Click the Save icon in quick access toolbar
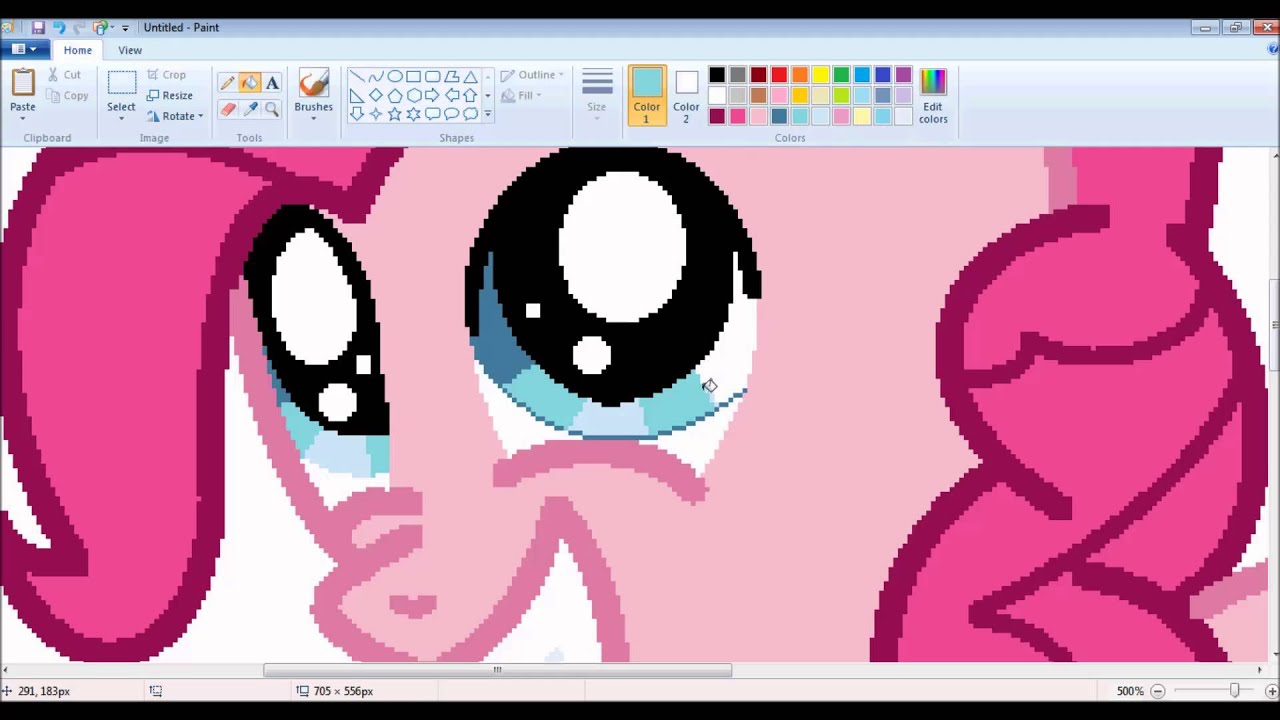The image size is (1280, 720). coord(38,27)
